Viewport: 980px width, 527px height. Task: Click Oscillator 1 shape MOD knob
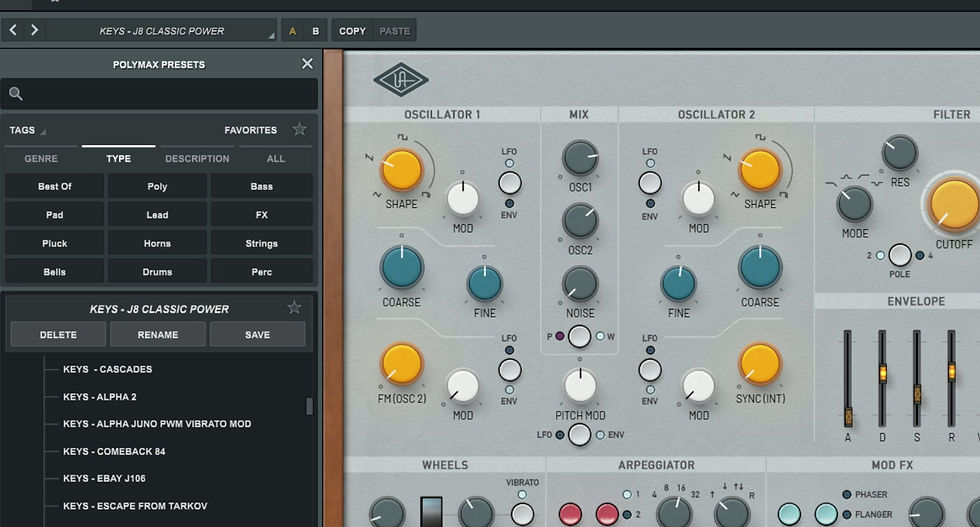point(462,199)
